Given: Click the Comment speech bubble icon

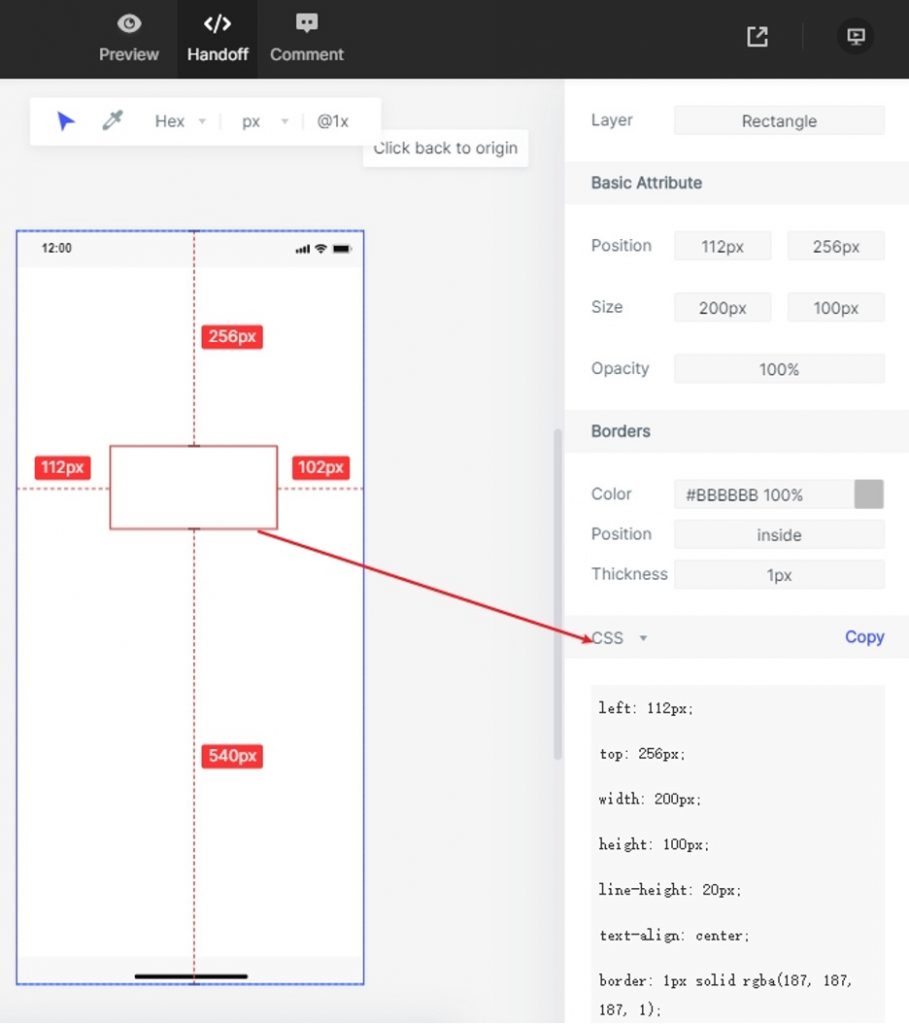Looking at the screenshot, I should pyautogui.click(x=305, y=22).
